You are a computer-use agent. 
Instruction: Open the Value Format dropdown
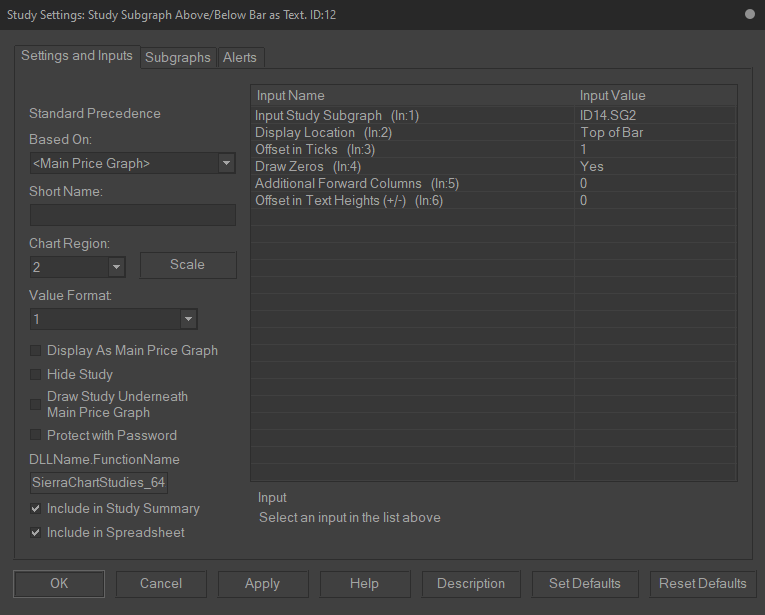click(x=188, y=319)
